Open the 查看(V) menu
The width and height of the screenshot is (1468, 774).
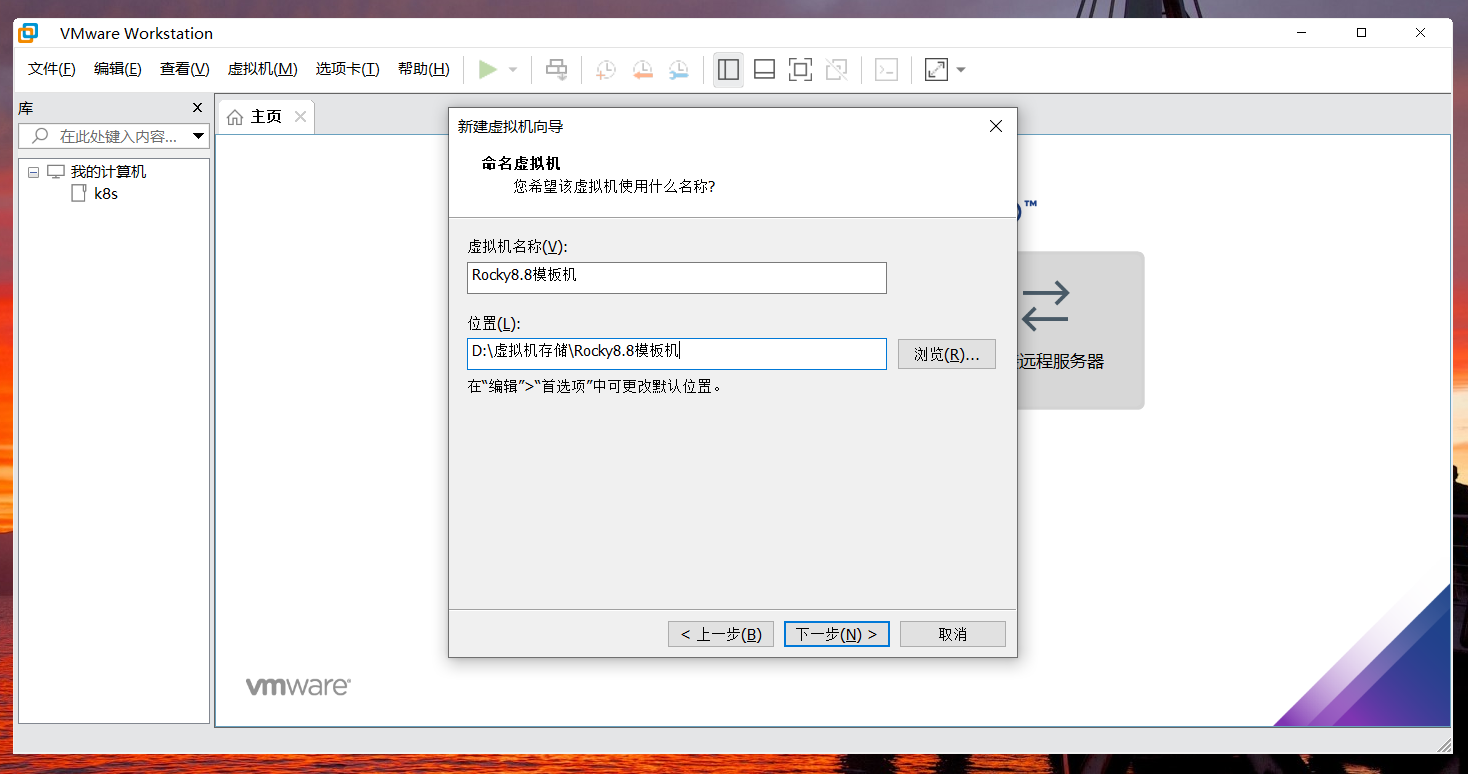185,69
